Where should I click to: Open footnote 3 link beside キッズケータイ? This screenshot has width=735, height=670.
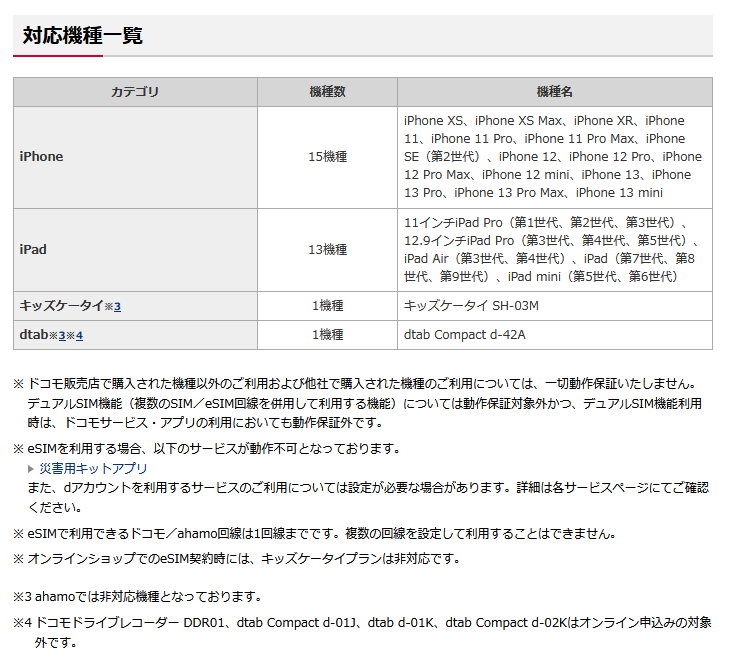pos(117,307)
